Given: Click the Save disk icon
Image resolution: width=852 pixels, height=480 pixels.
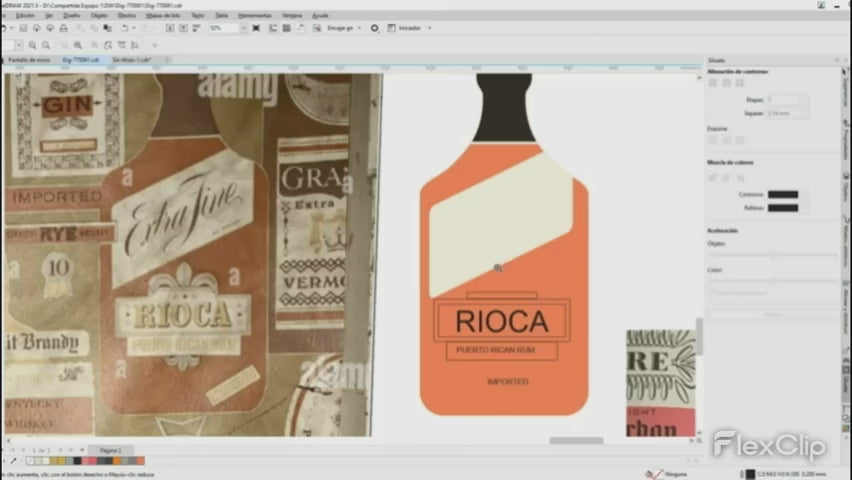Looking at the screenshot, I should 23,28.
